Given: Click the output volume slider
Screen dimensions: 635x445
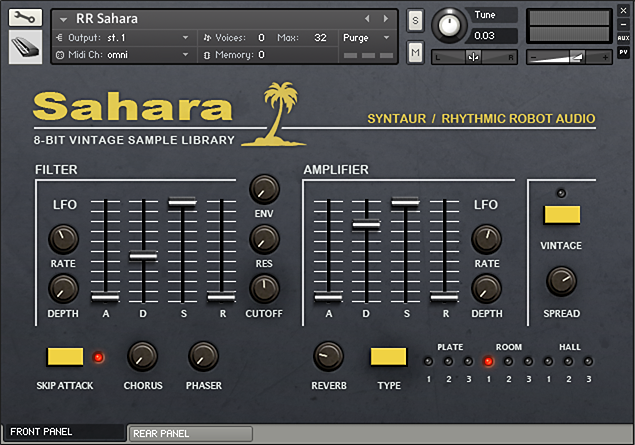Looking at the screenshot, I should click(x=569, y=57).
